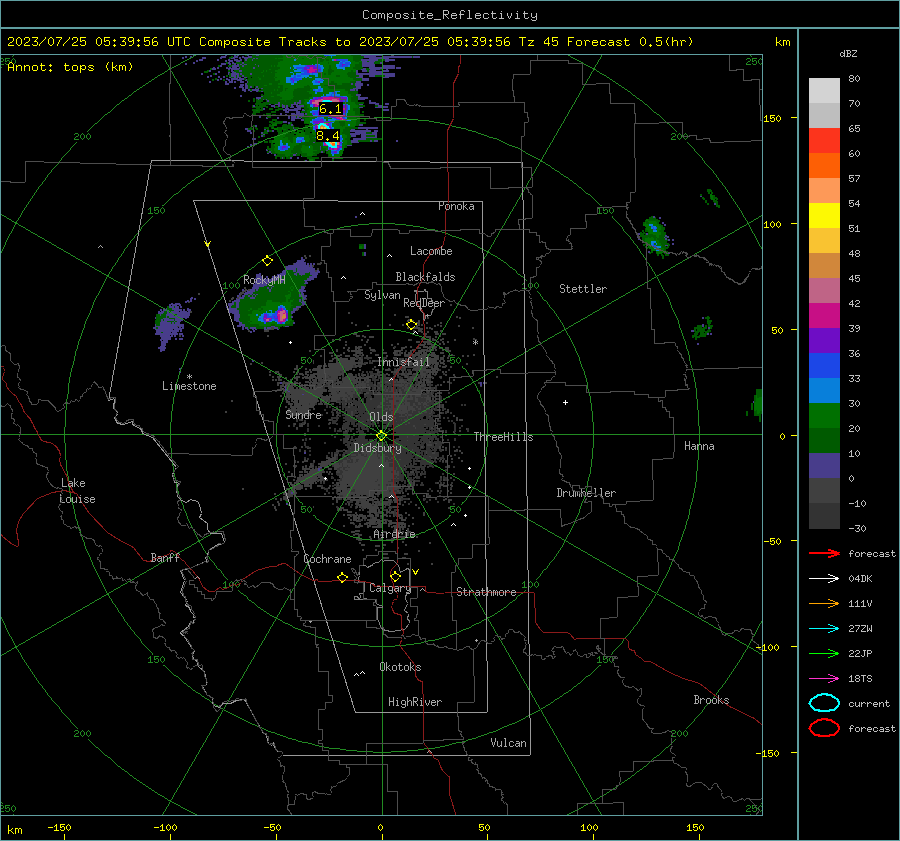The width and height of the screenshot is (900, 841).
Task: Click the Lacombe city label
Action: [x=431, y=251]
